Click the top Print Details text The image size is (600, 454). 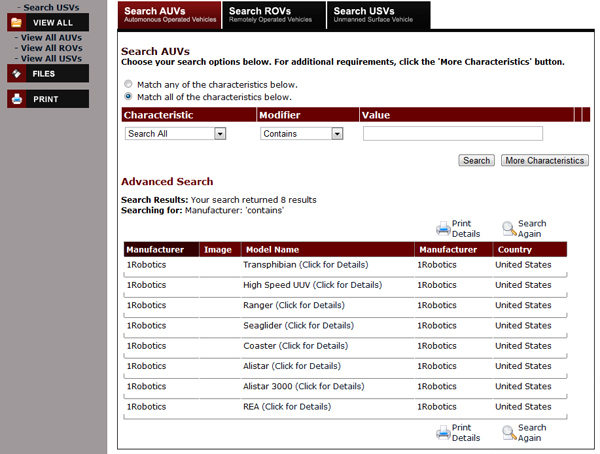pyautogui.click(x=466, y=229)
